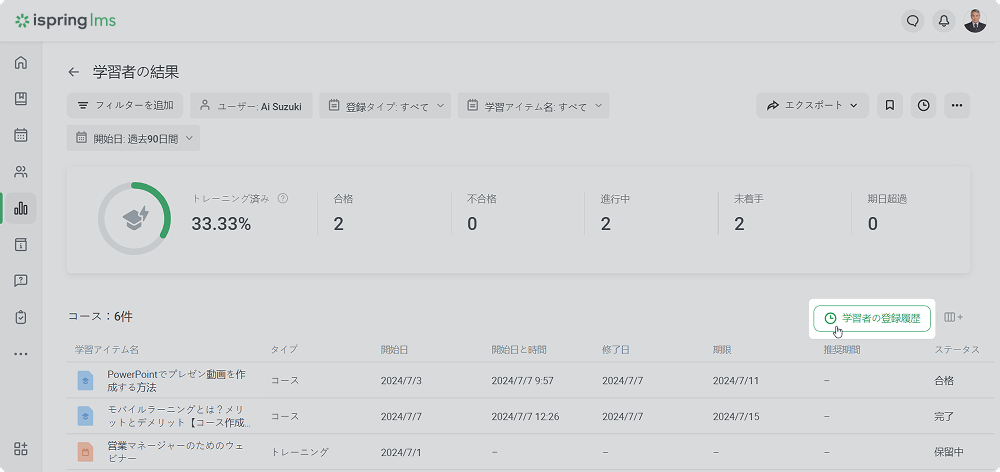Open the PowerPointでプレゼン動画を作成する方法 course
The width and height of the screenshot is (1000, 472).
176,380
